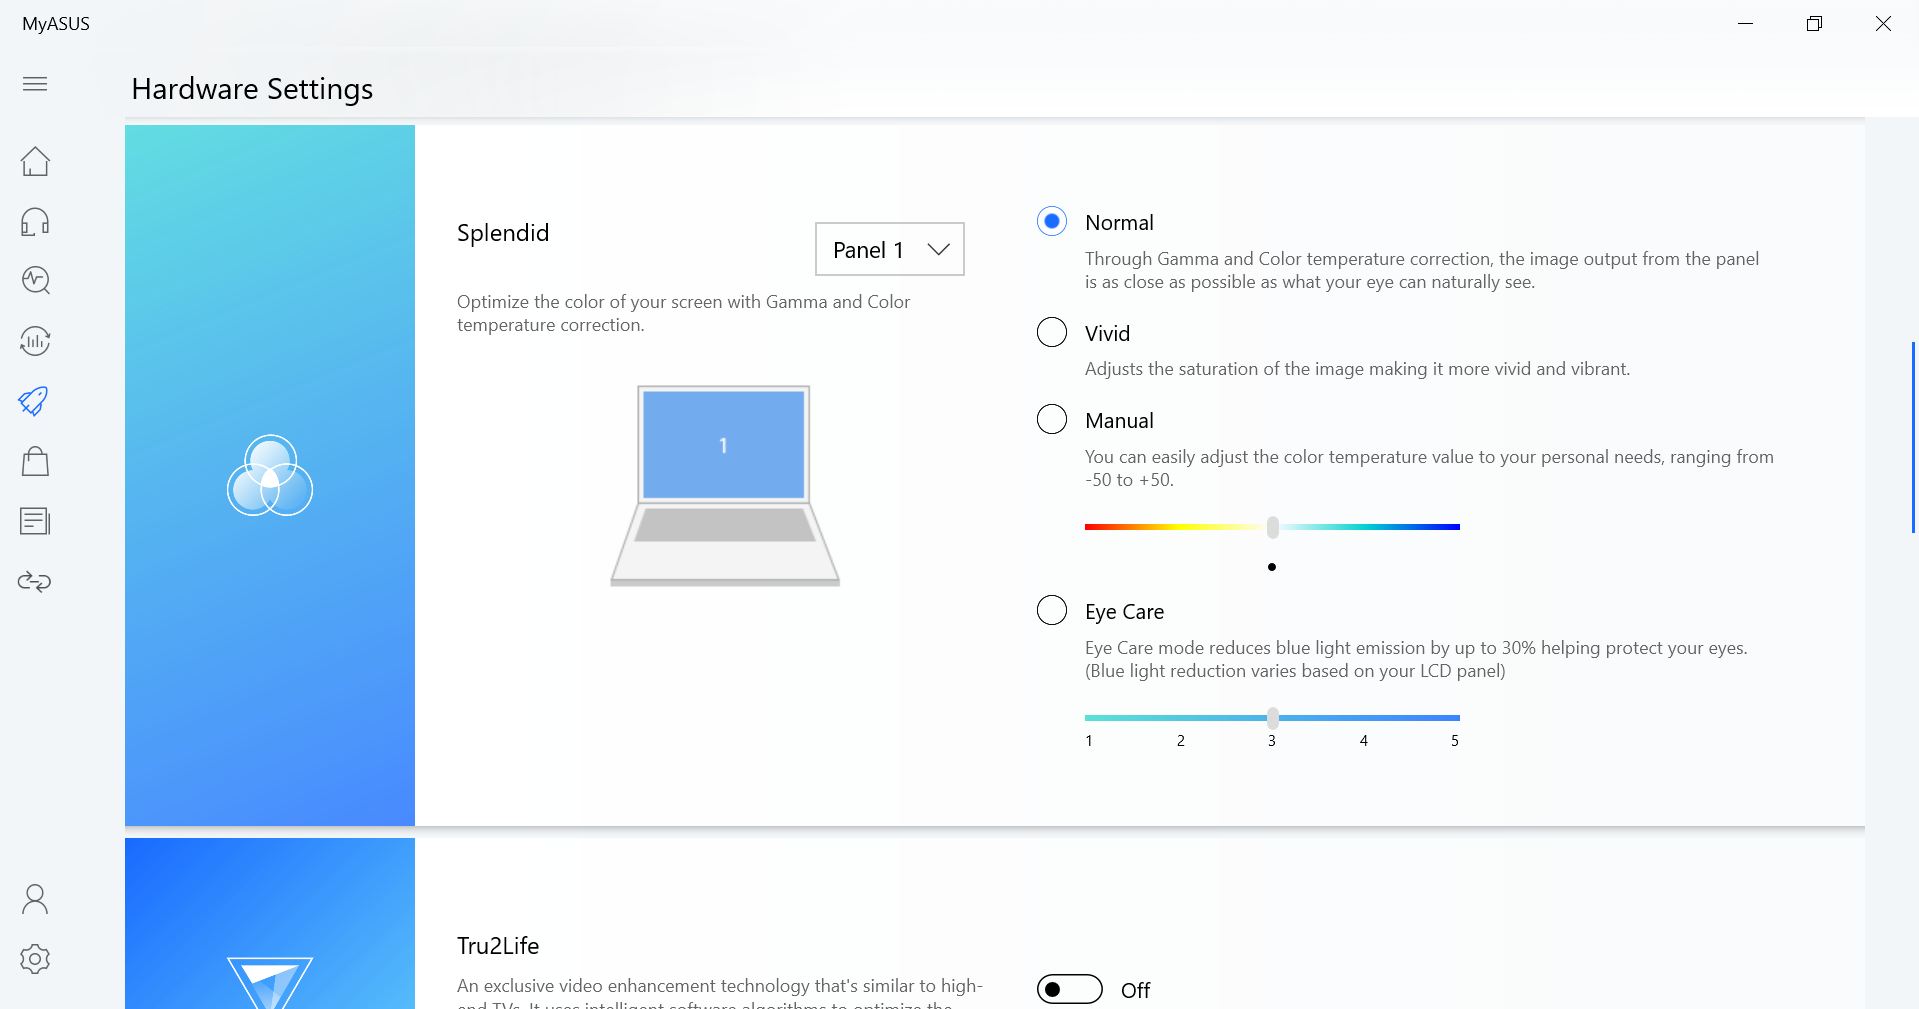This screenshot has height=1009, width=1919.
Task: Open the news list icon in sidebar
Action: pos(35,521)
